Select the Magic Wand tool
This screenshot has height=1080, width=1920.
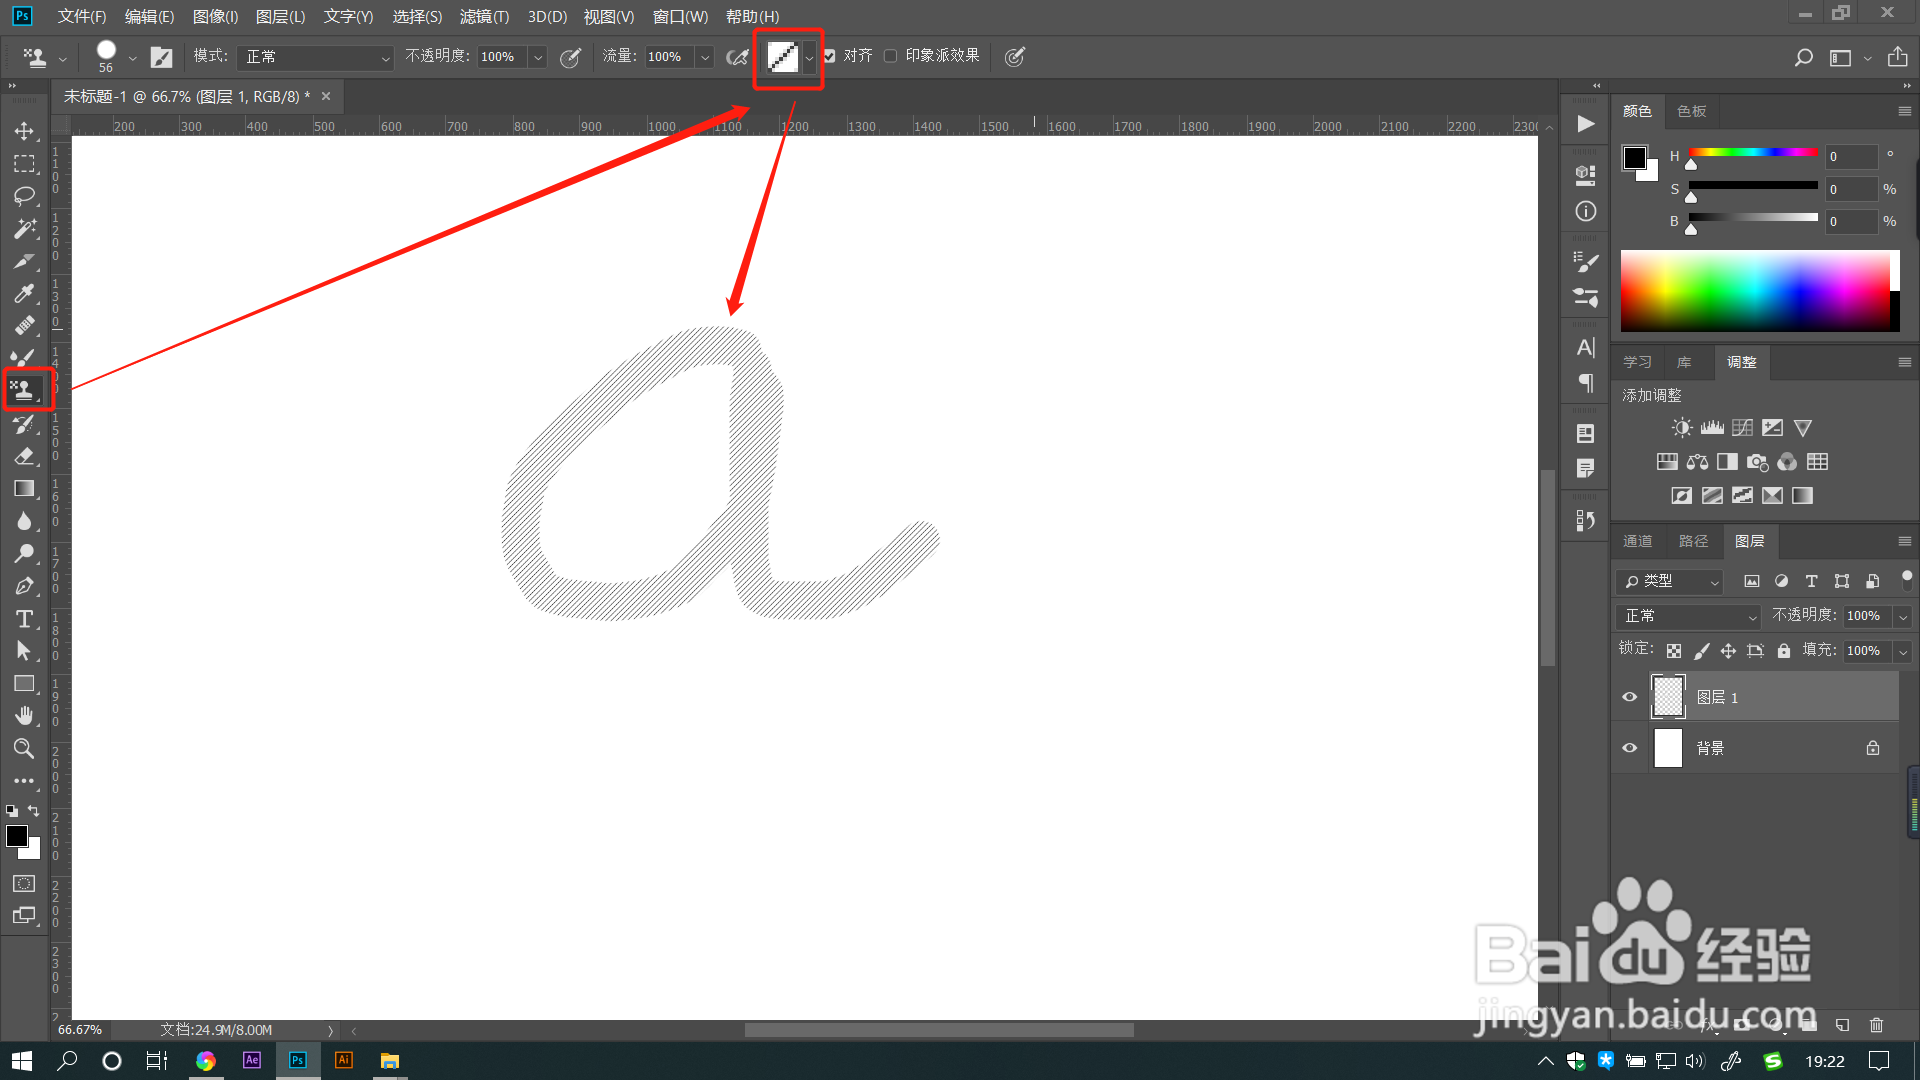point(24,229)
